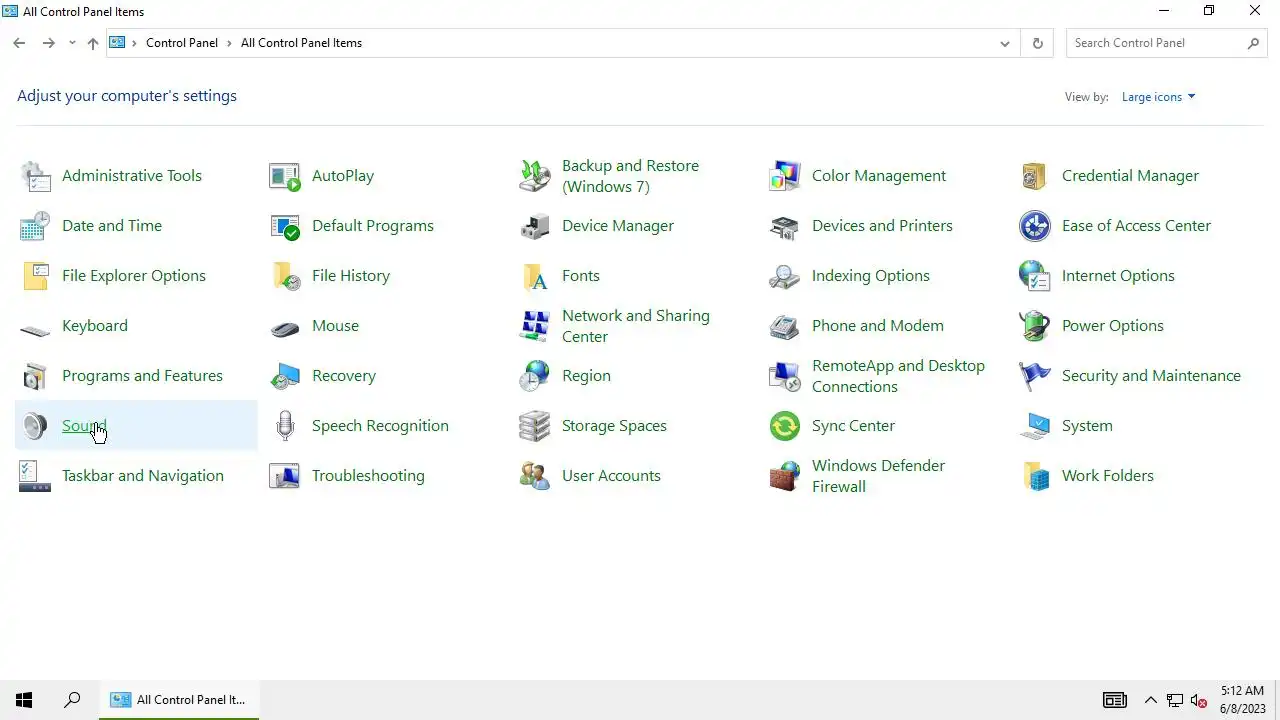
Task: Open the Device Manager icon
Action: tap(535, 226)
